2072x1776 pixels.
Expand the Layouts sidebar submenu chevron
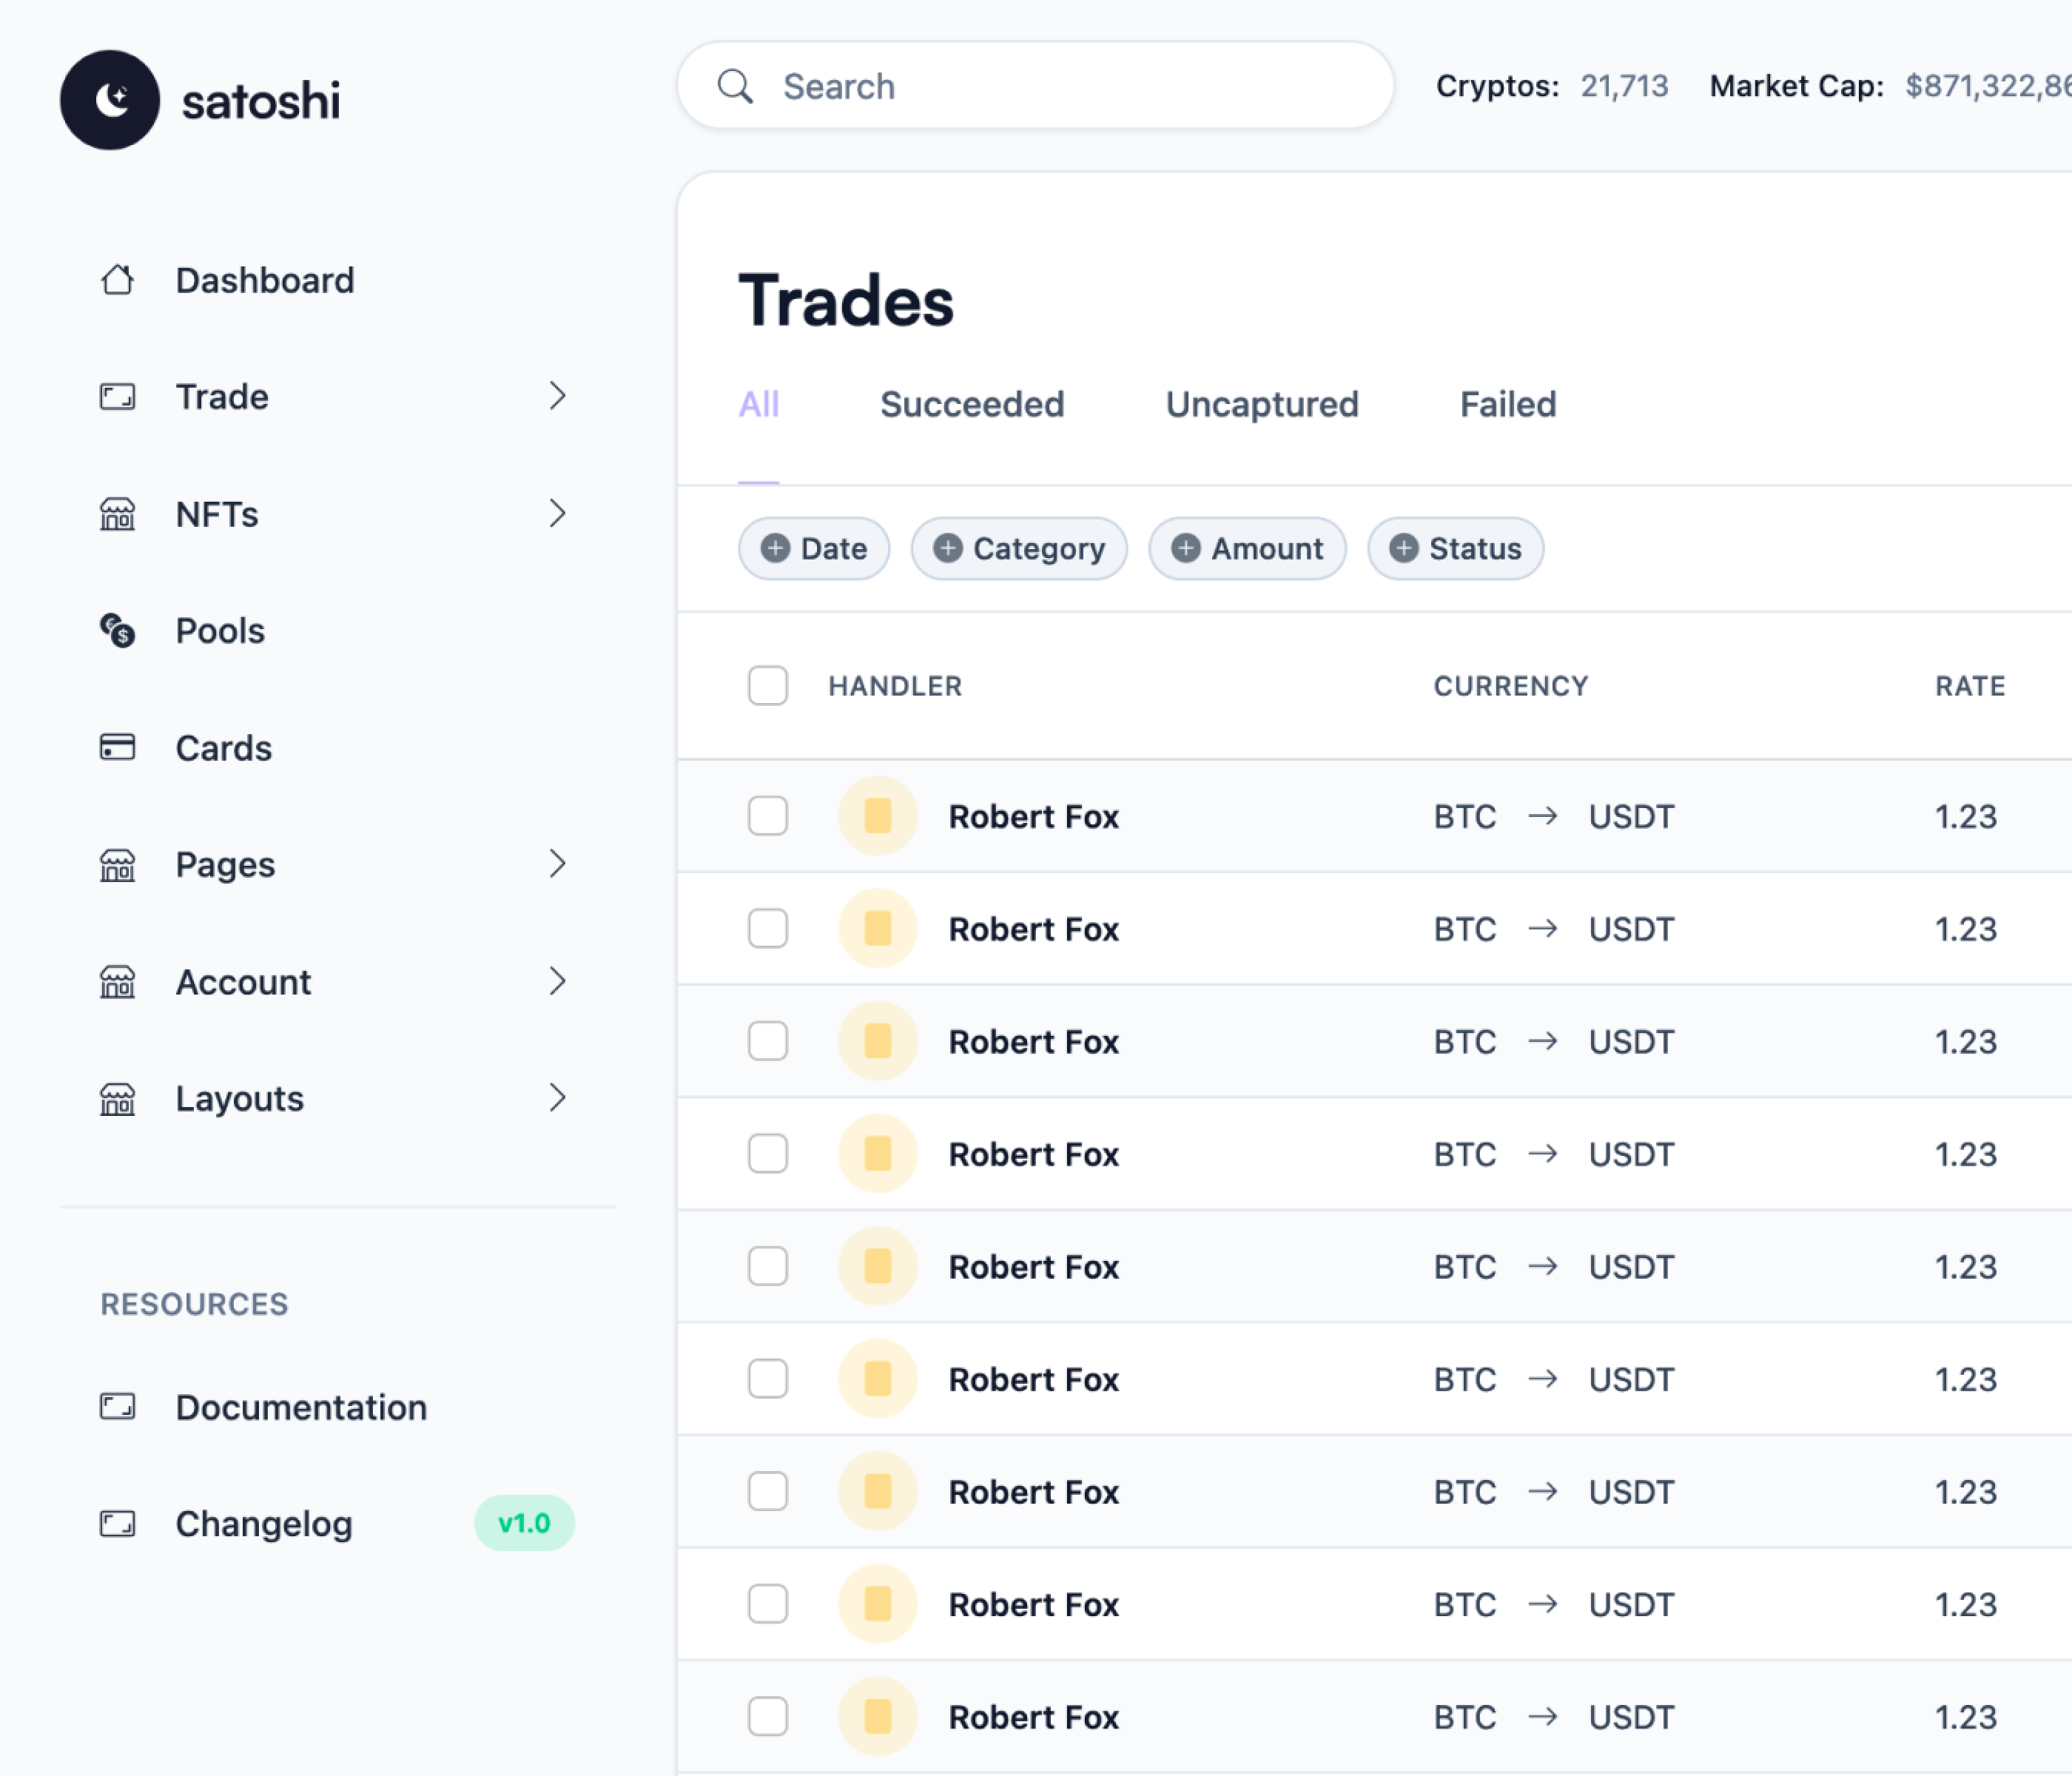(557, 1098)
